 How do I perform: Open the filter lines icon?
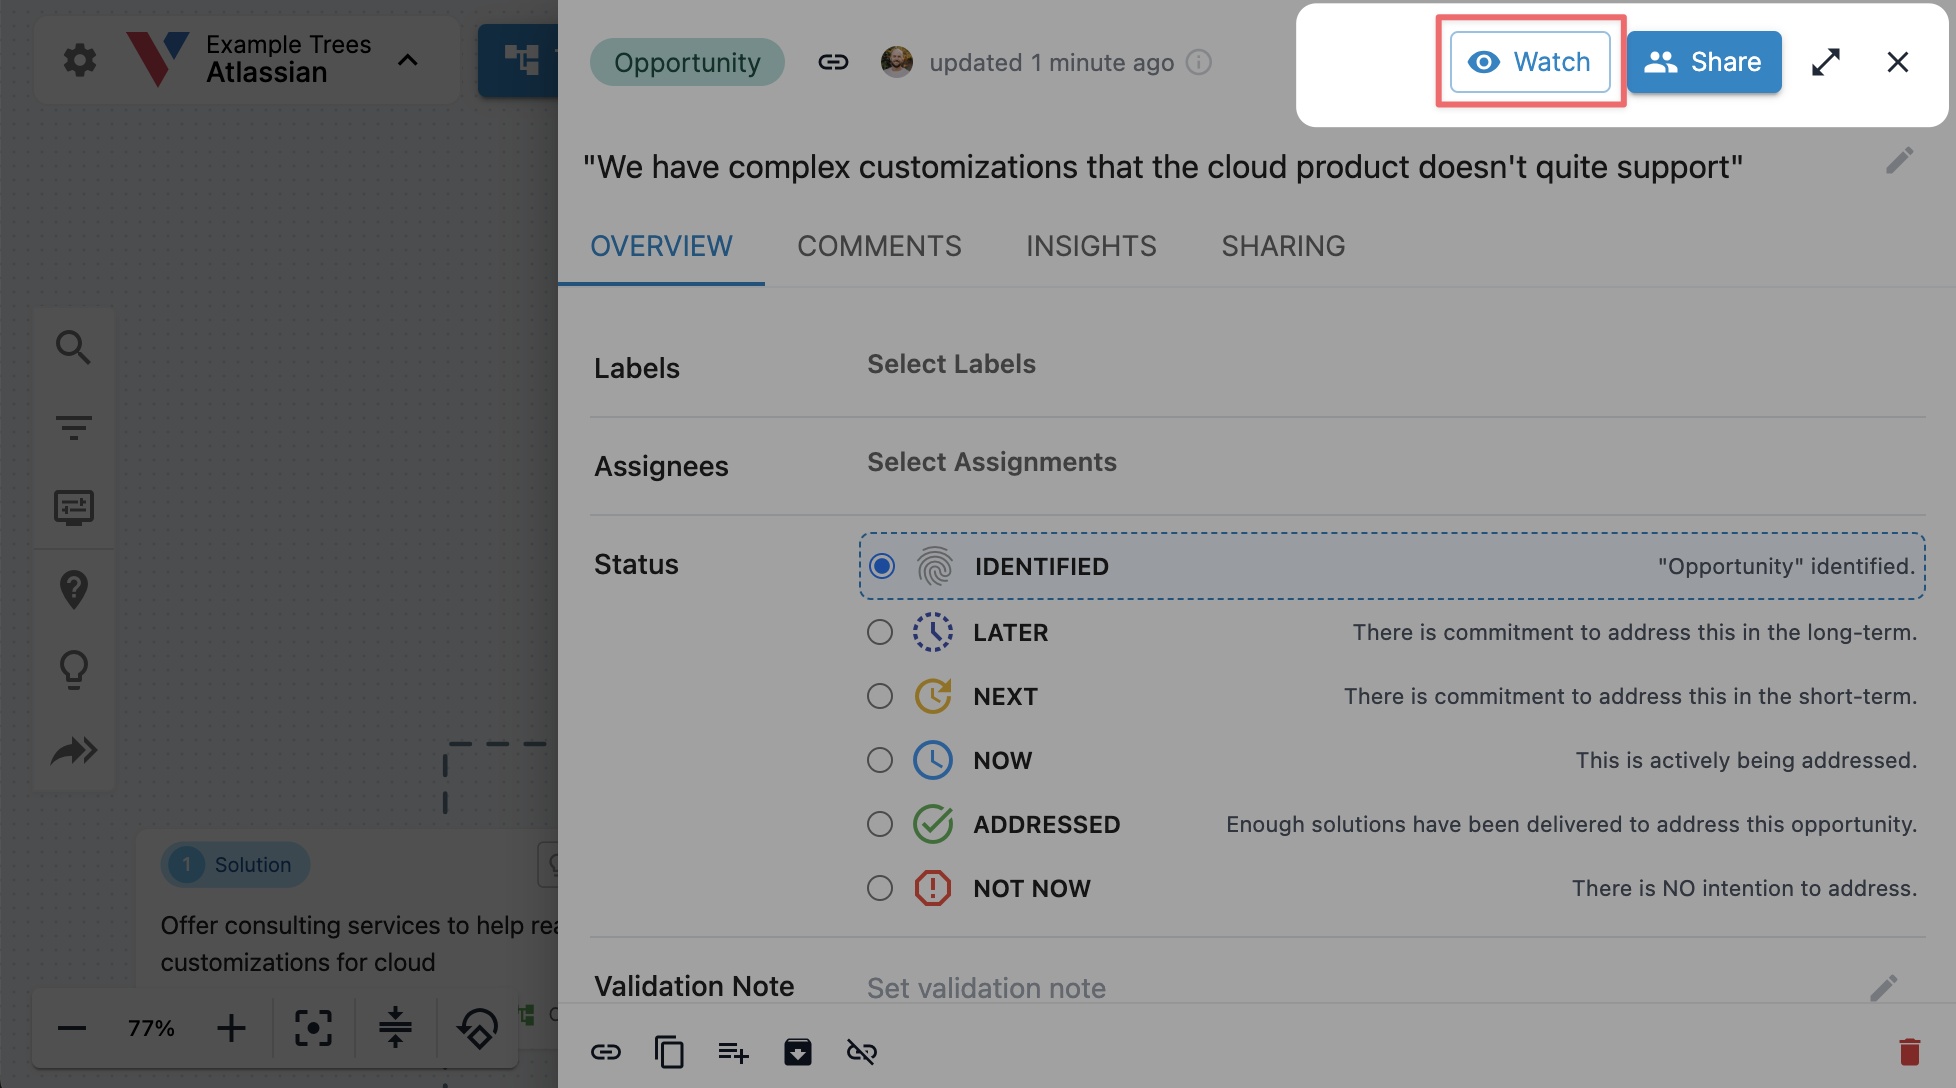point(73,427)
